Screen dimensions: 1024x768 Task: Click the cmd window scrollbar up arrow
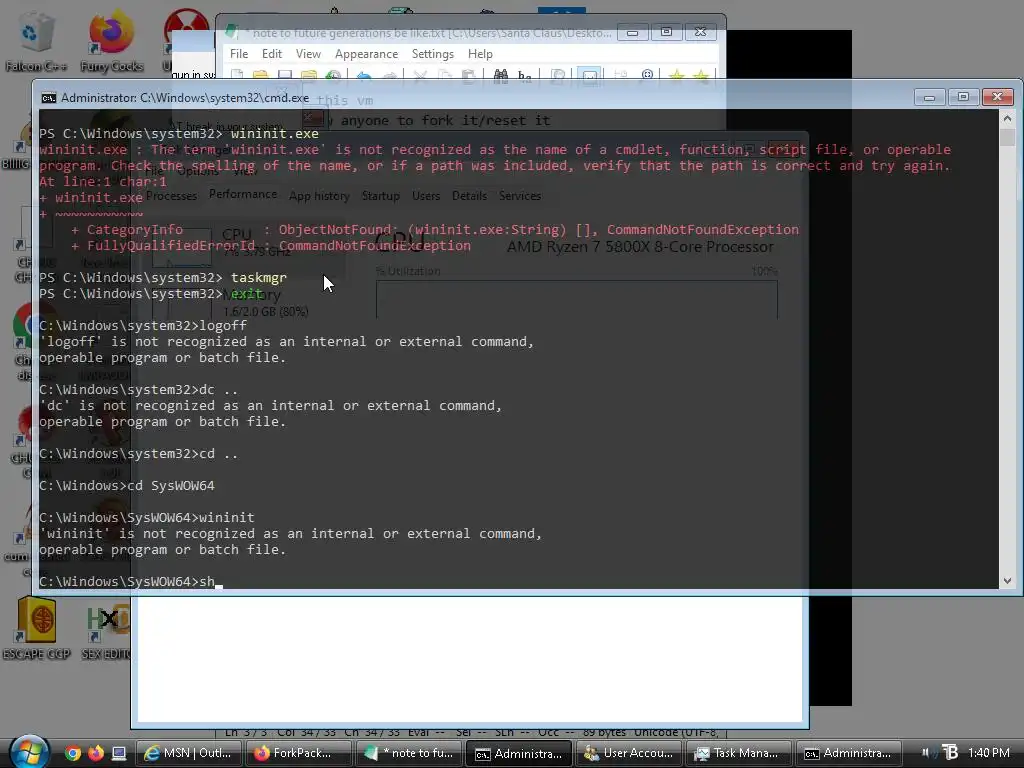coord(1007,118)
